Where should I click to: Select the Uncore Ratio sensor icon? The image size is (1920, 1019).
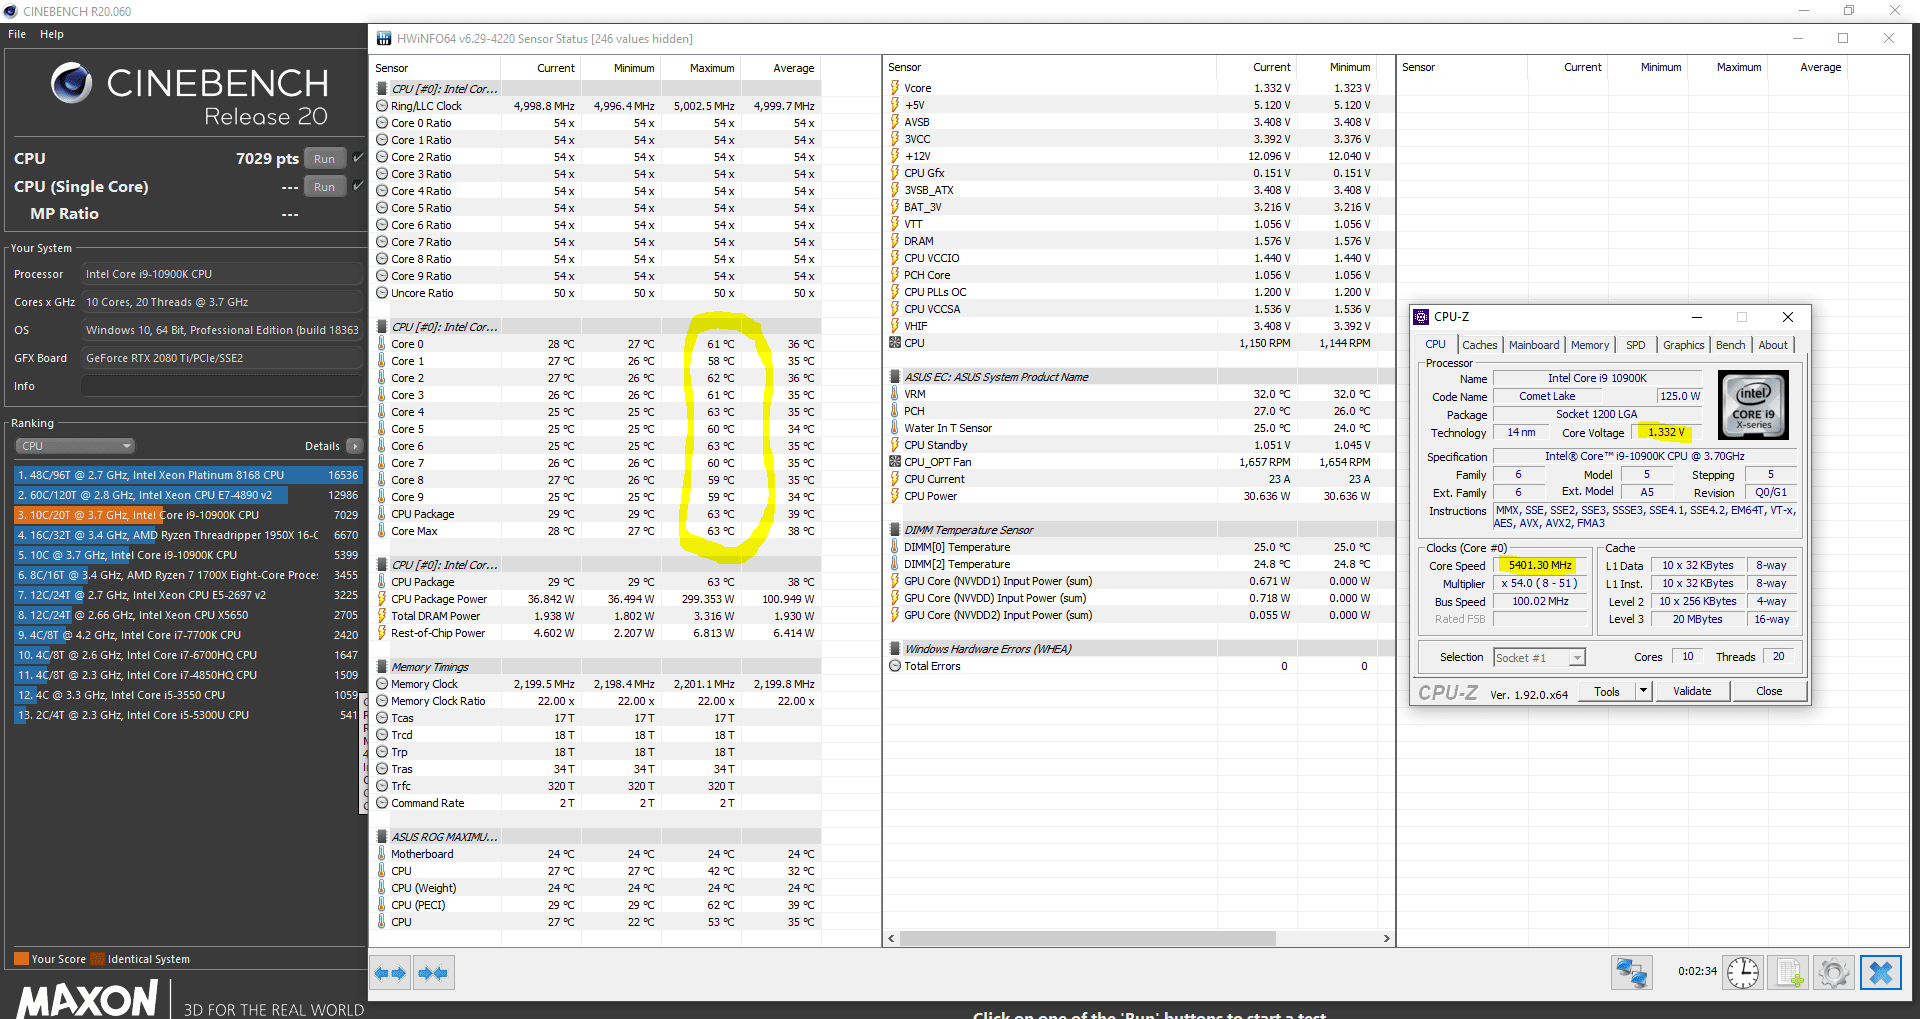click(x=382, y=293)
